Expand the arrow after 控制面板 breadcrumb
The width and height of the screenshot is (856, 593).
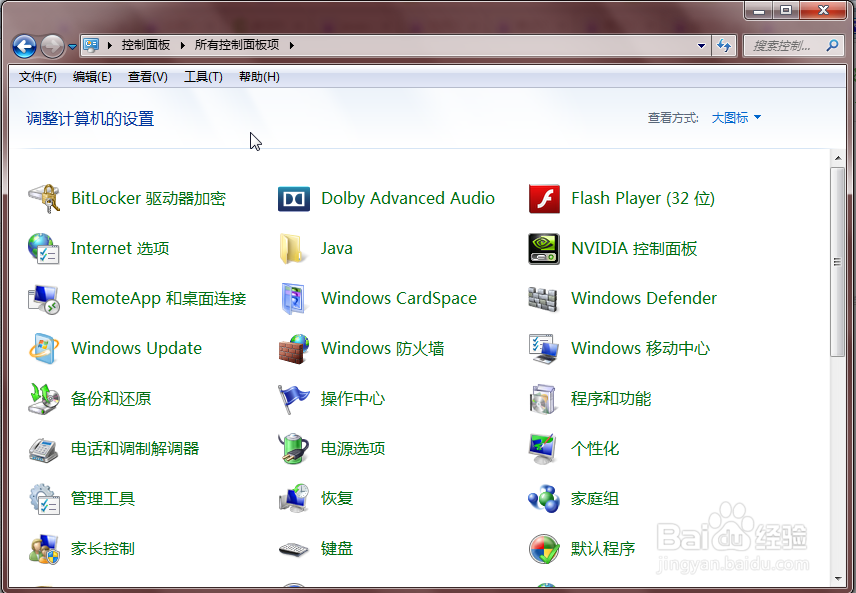point(182,45)
